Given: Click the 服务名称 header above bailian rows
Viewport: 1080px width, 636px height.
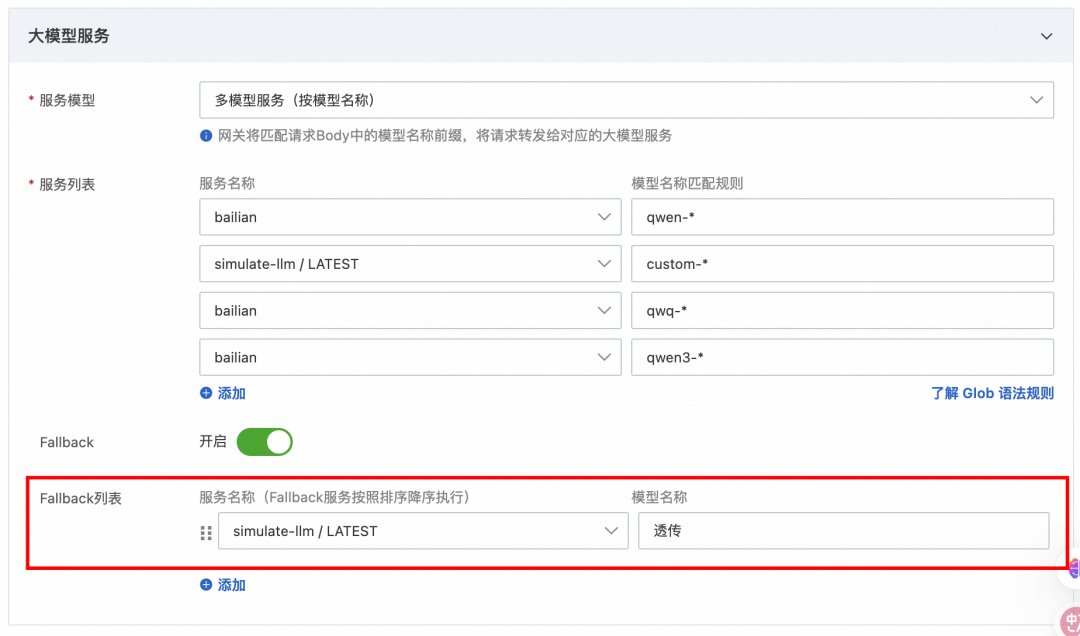Looking at the screenshot, I should tap(227, 184).
